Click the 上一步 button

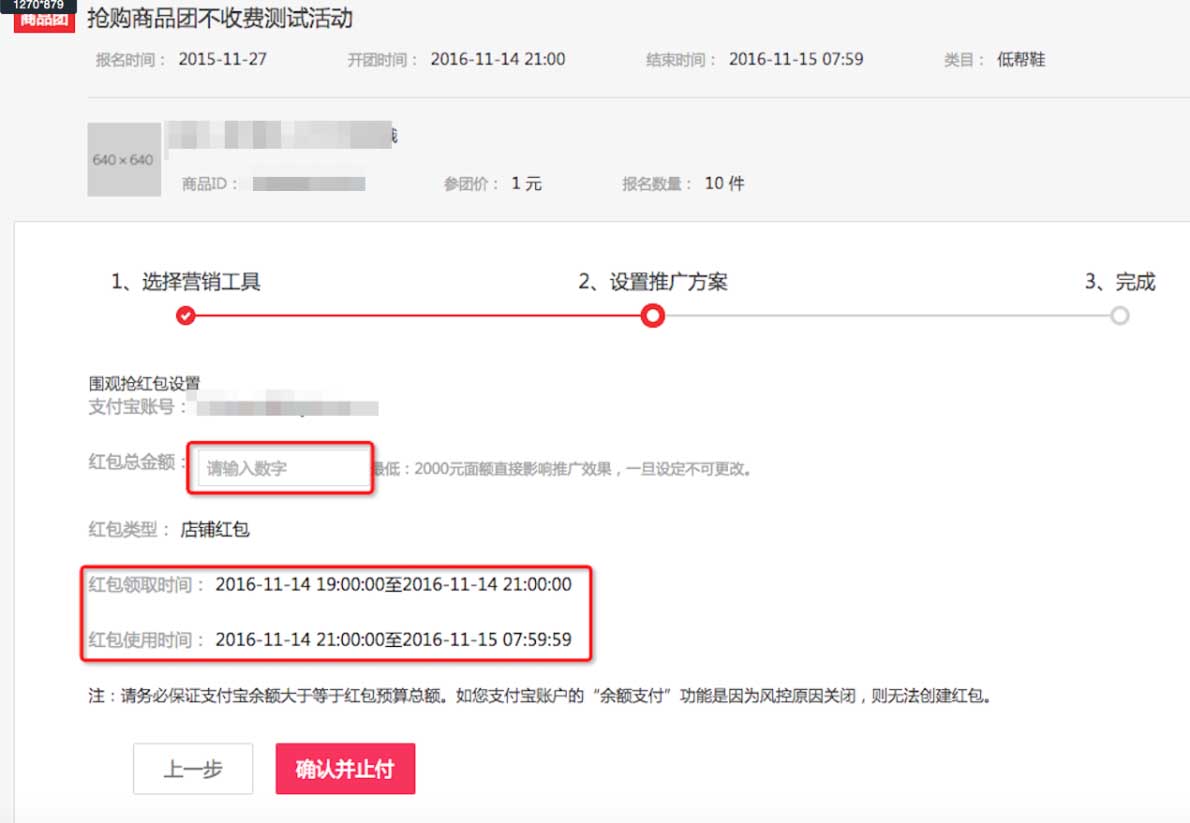pos(193,768)
